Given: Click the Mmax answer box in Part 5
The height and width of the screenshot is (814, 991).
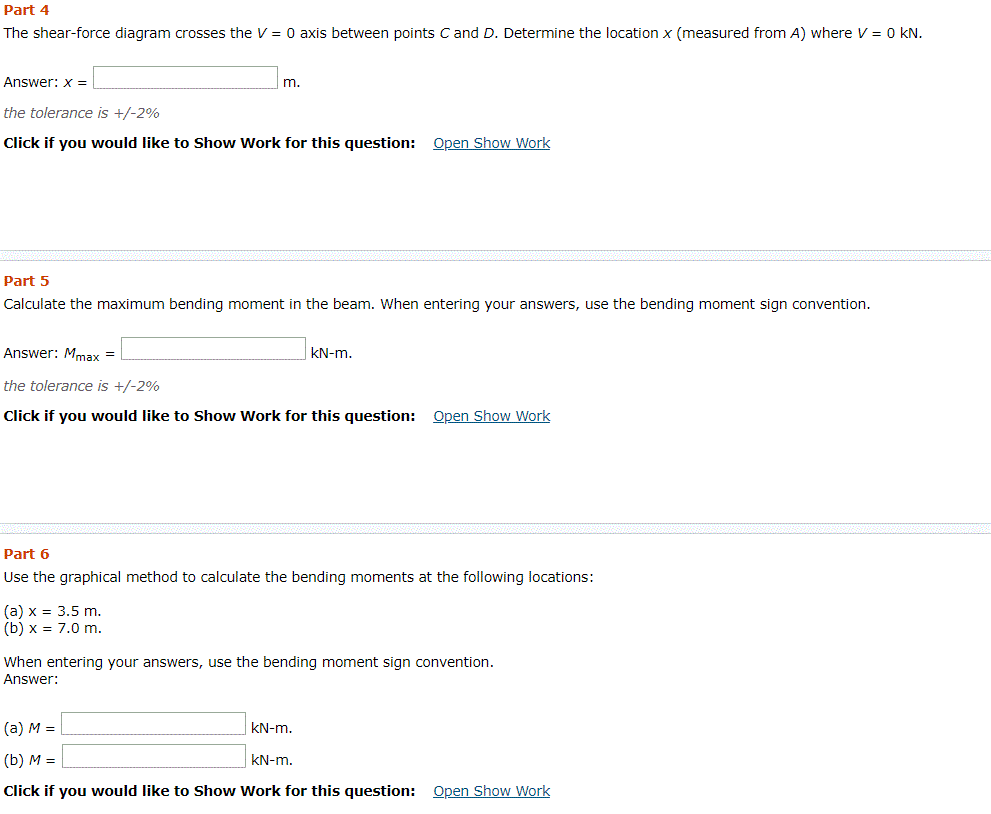Looking at the screenshot, I should click(213, 348).
